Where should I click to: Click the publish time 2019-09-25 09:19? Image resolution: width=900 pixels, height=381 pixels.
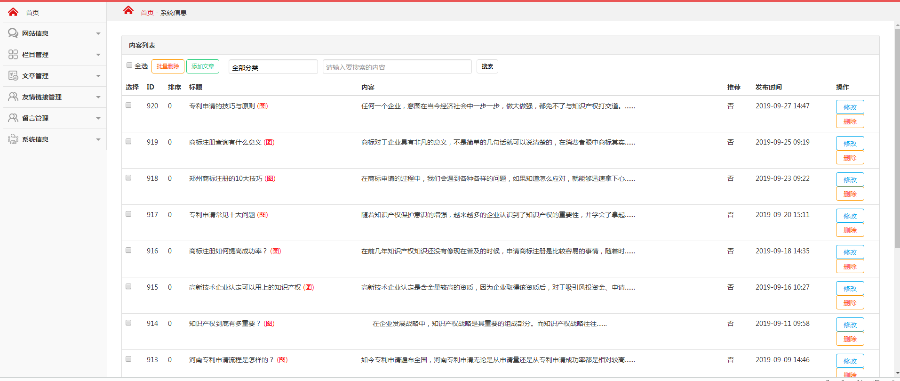pyautogui.click(x=782, y=142)
